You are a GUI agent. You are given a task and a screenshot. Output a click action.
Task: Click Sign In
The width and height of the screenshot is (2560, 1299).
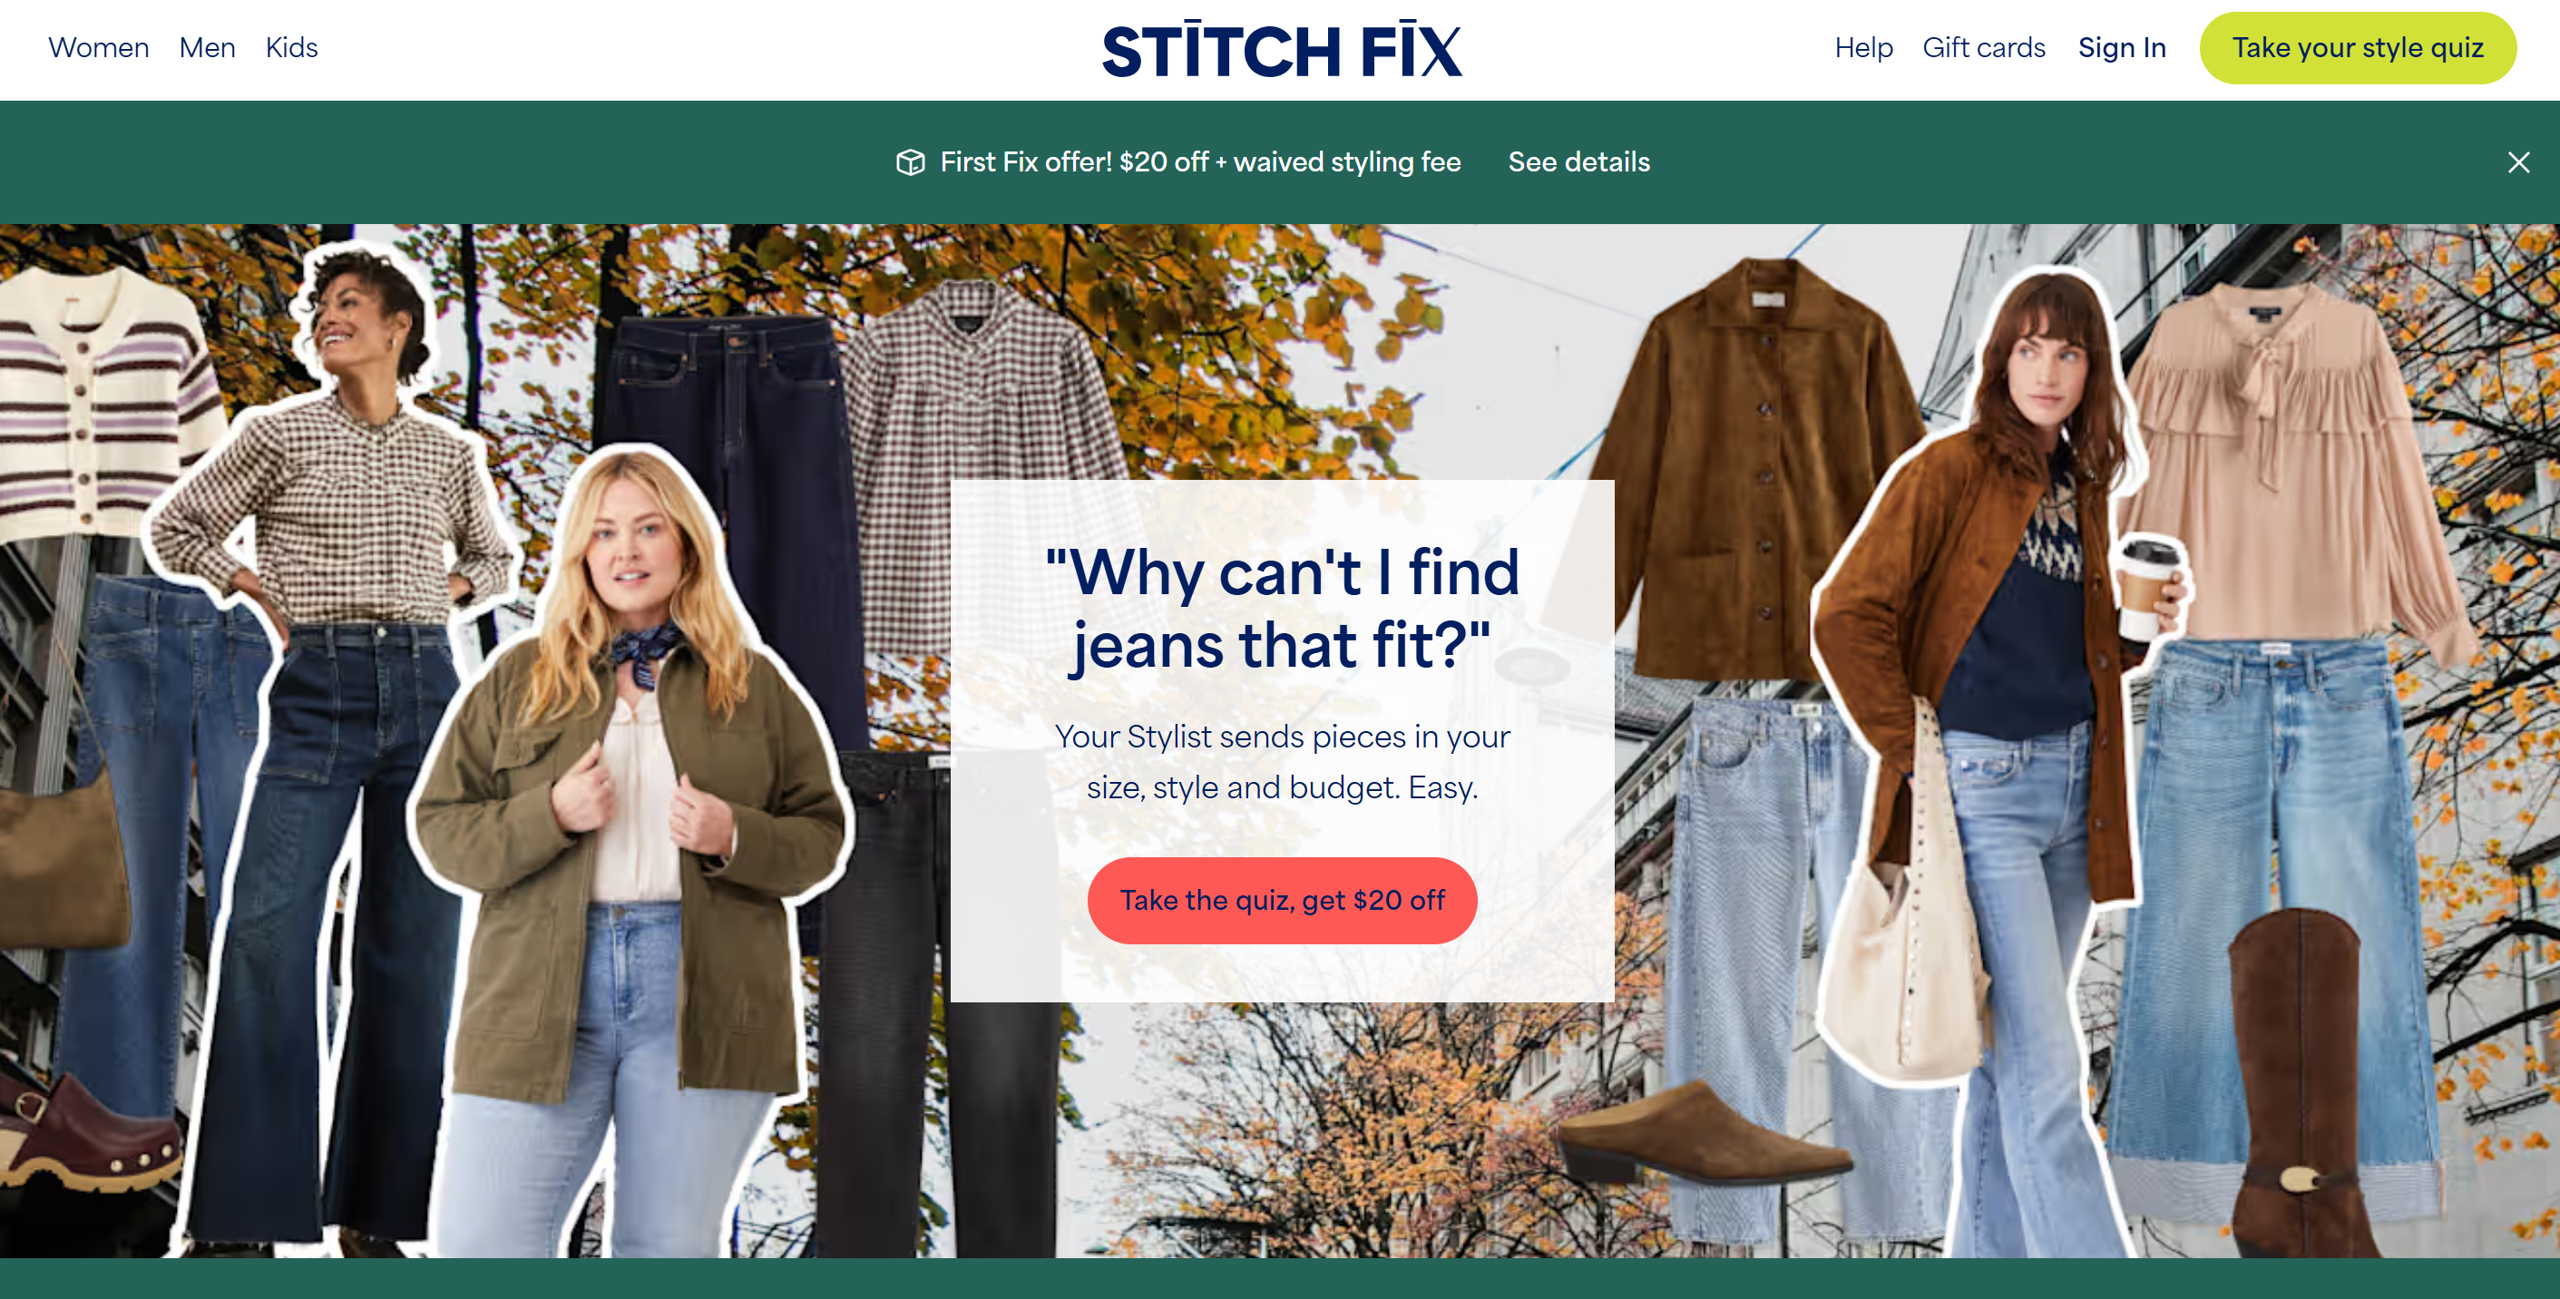coord(2121,48)
